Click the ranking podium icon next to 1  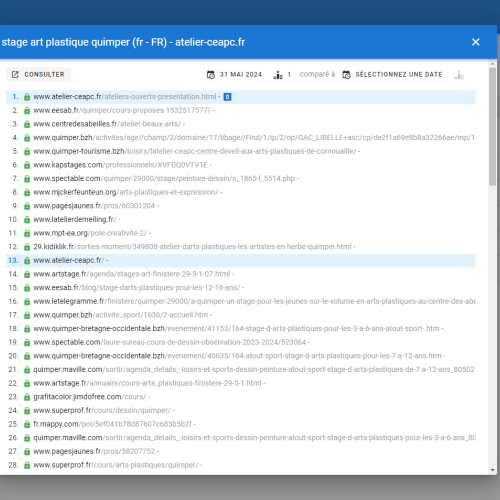click(278, 75)
